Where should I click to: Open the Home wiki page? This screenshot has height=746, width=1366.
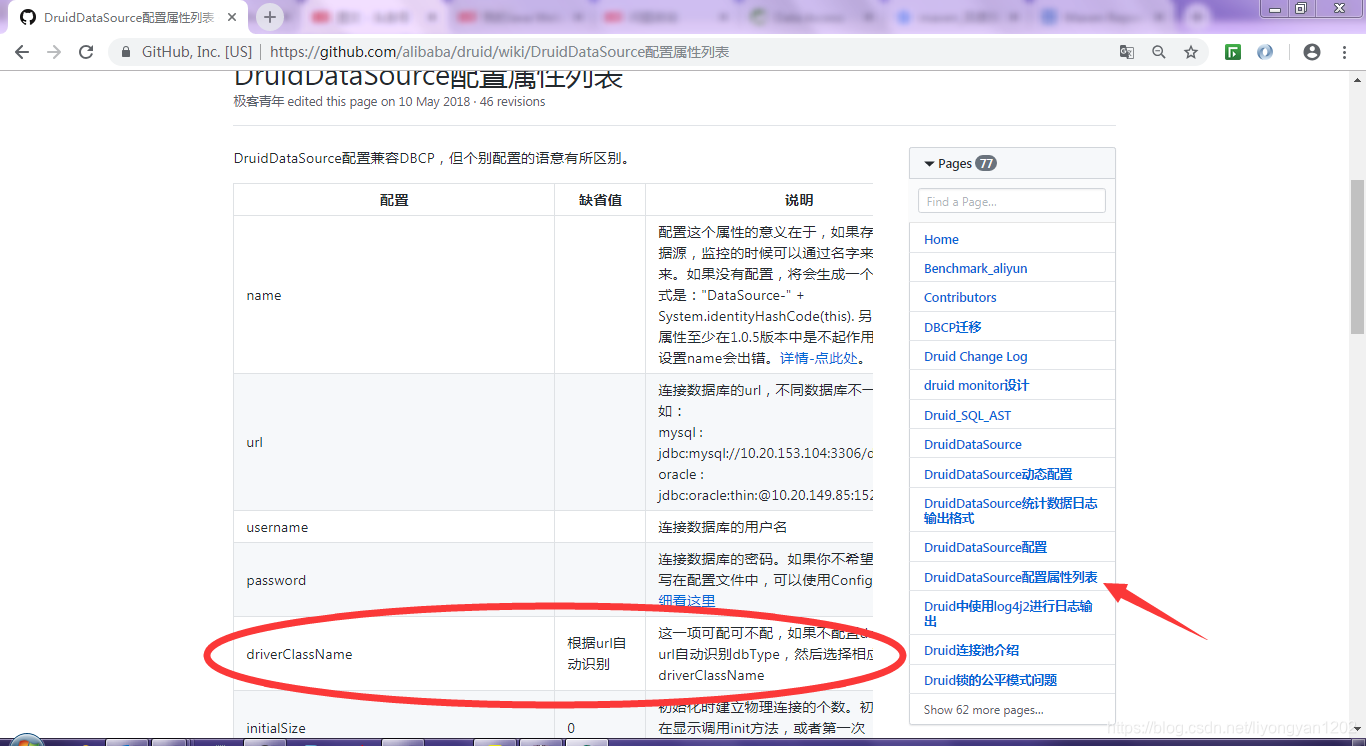pyautogui.click(x=941, y=239)
